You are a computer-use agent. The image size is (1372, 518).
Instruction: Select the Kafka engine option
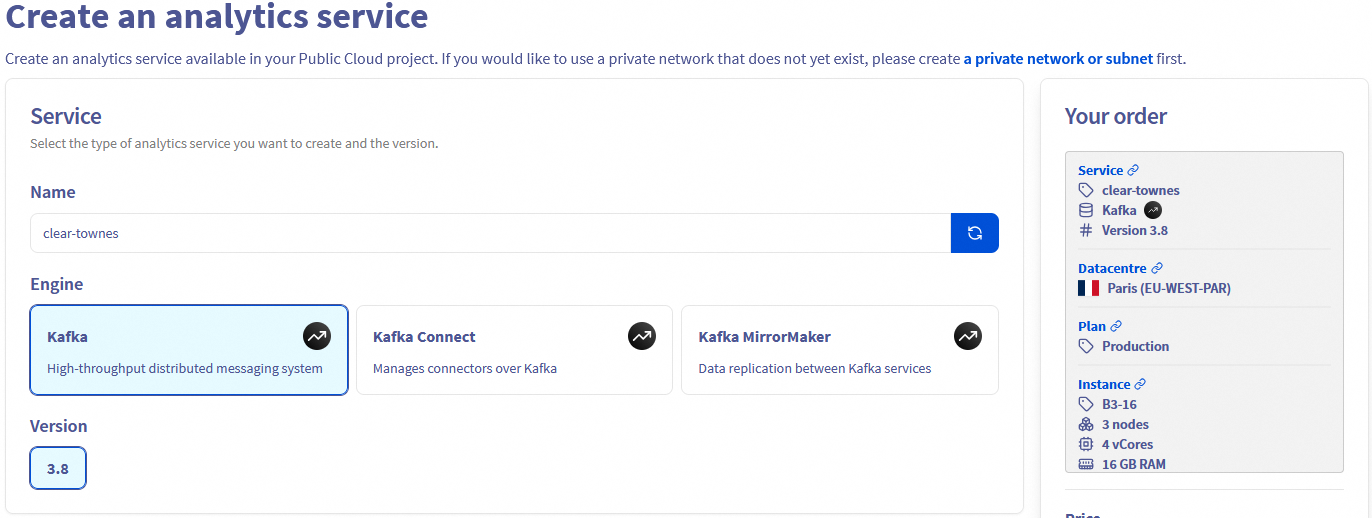pos(189,350)
